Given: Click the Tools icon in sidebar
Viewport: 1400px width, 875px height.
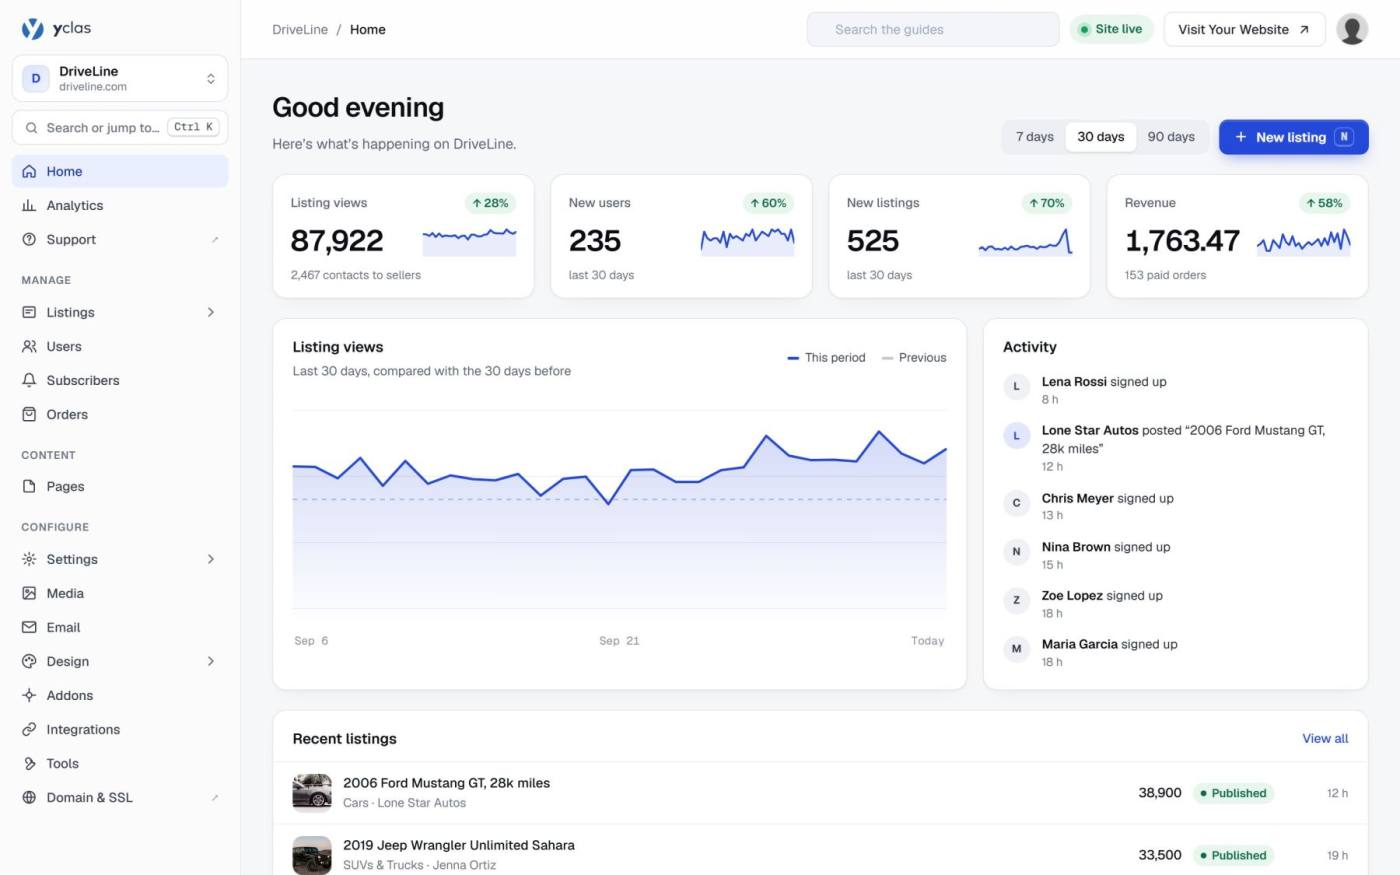Looking at the screenshot, I should 29,763.
